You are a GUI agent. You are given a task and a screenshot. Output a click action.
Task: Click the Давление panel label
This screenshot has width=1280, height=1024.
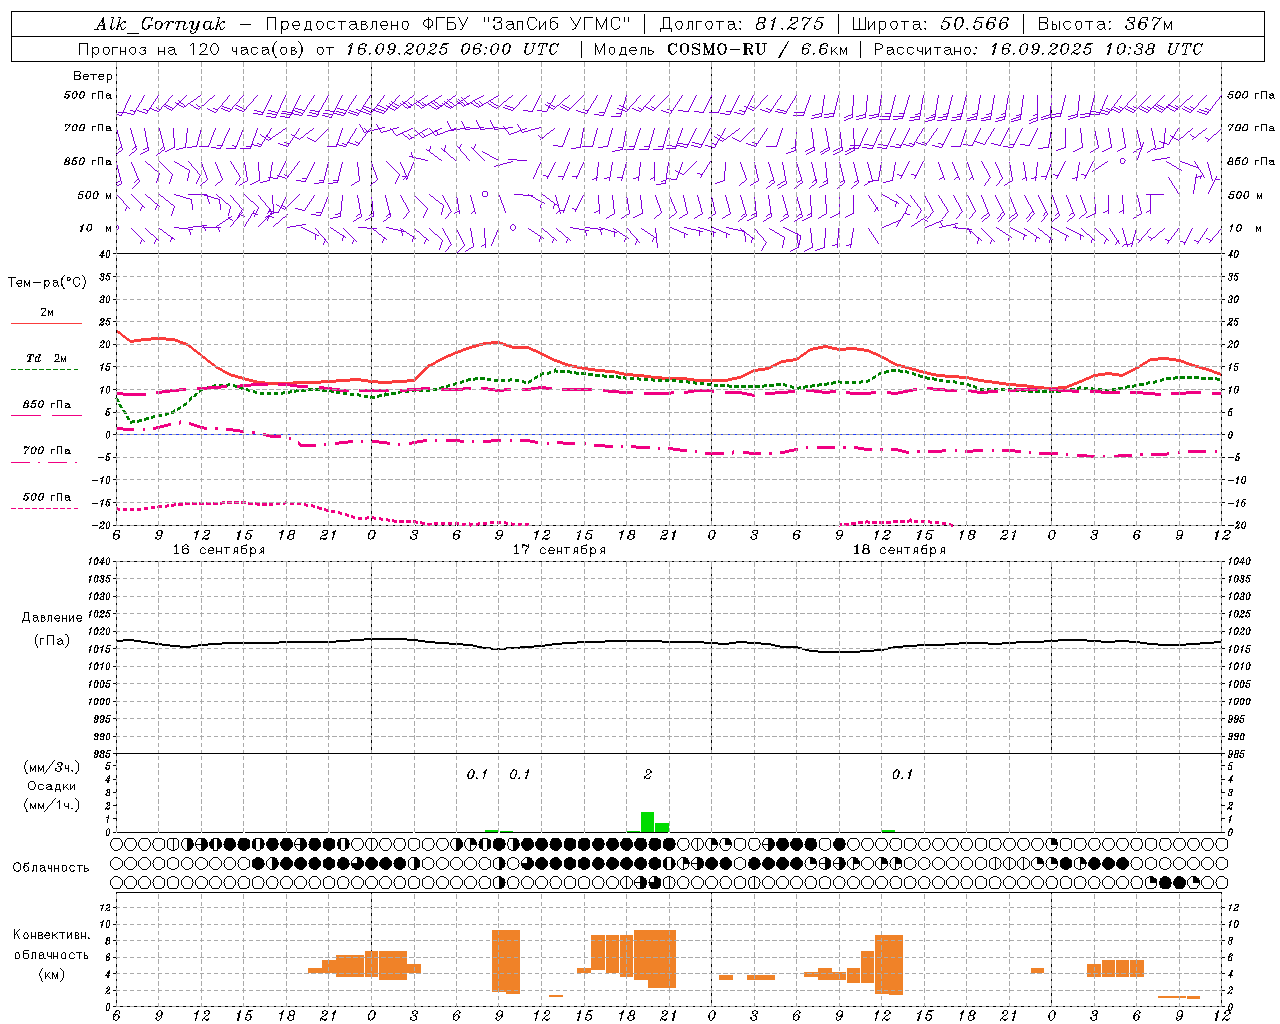(x=52, y=618)
